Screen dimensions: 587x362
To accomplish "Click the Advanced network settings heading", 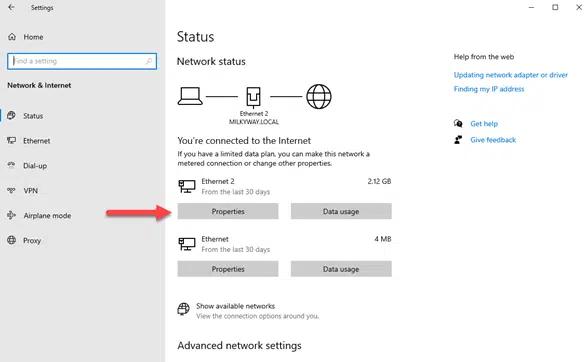I will [x=239, y=346].
